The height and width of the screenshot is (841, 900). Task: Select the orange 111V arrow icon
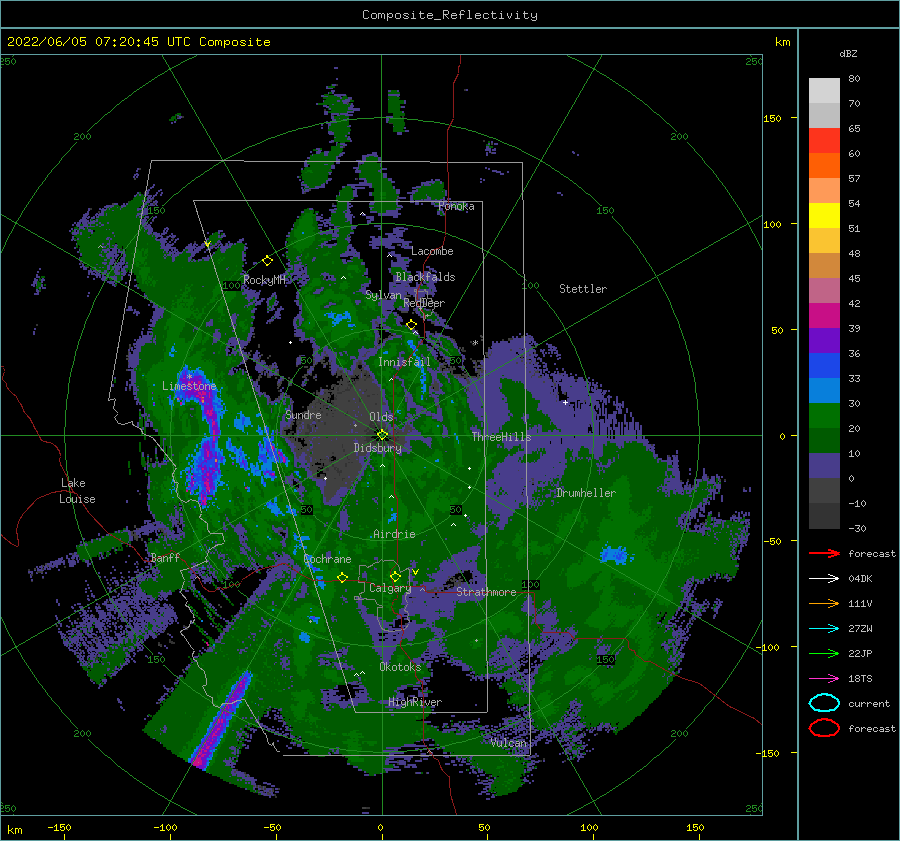824,603
